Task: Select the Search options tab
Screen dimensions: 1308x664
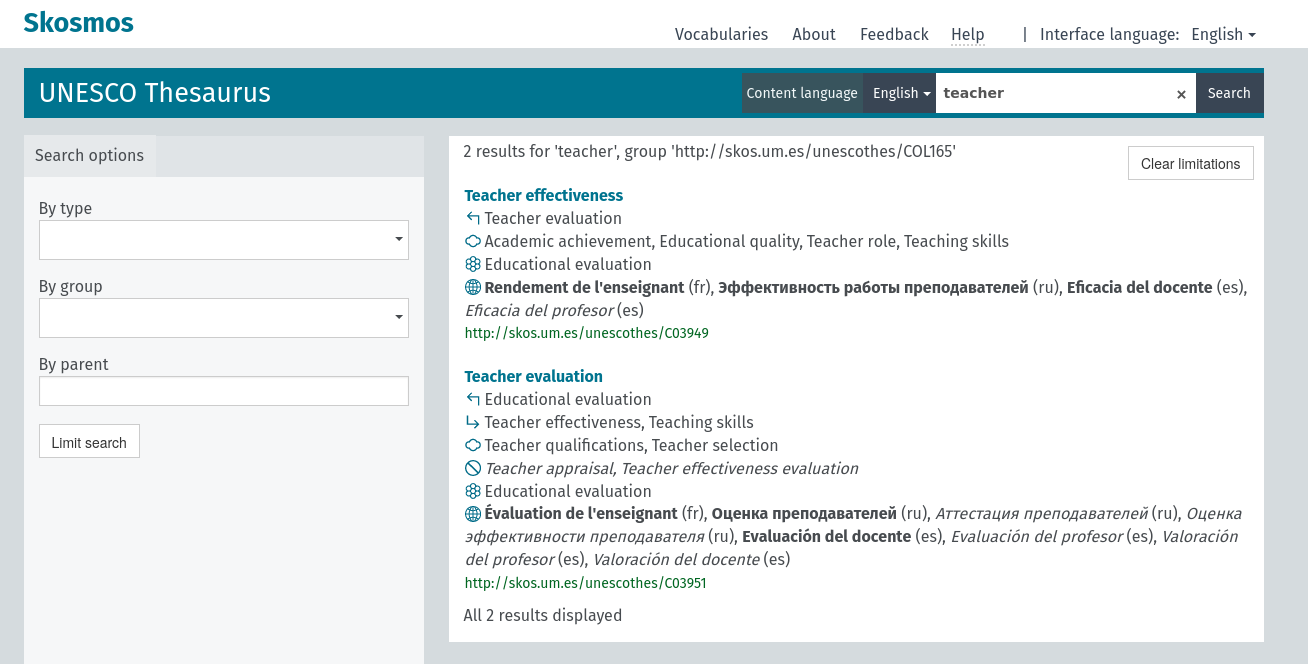Action: click(90, 156)
